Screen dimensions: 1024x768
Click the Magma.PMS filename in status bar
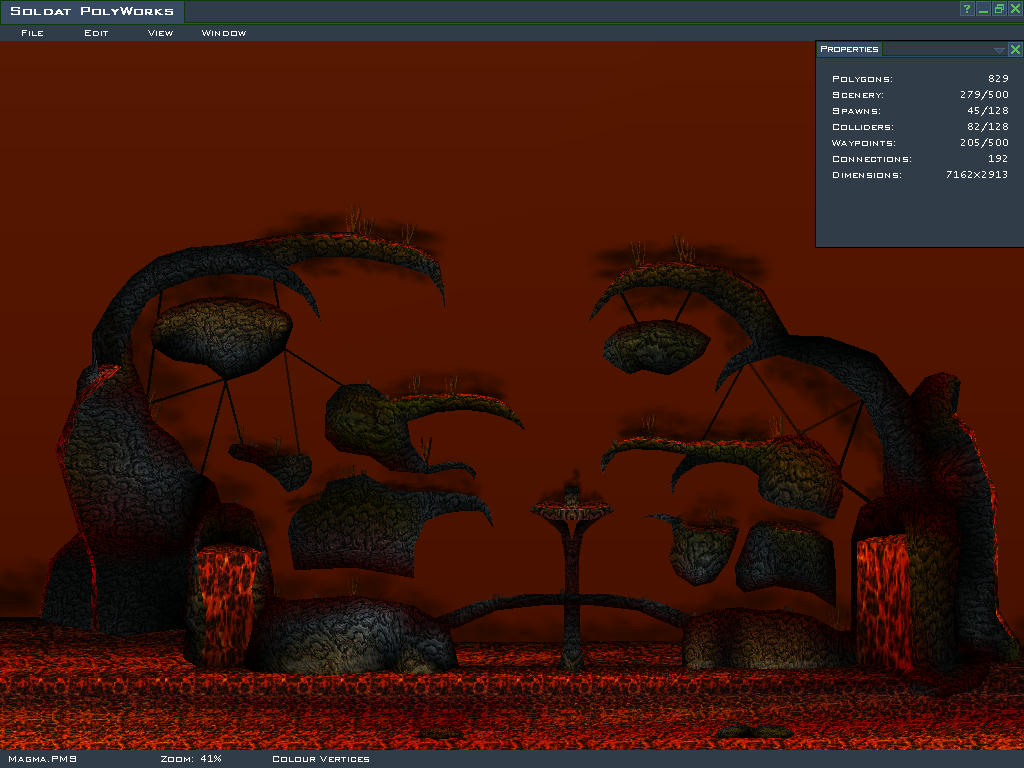pyautogui.click(x=42, y=759)
